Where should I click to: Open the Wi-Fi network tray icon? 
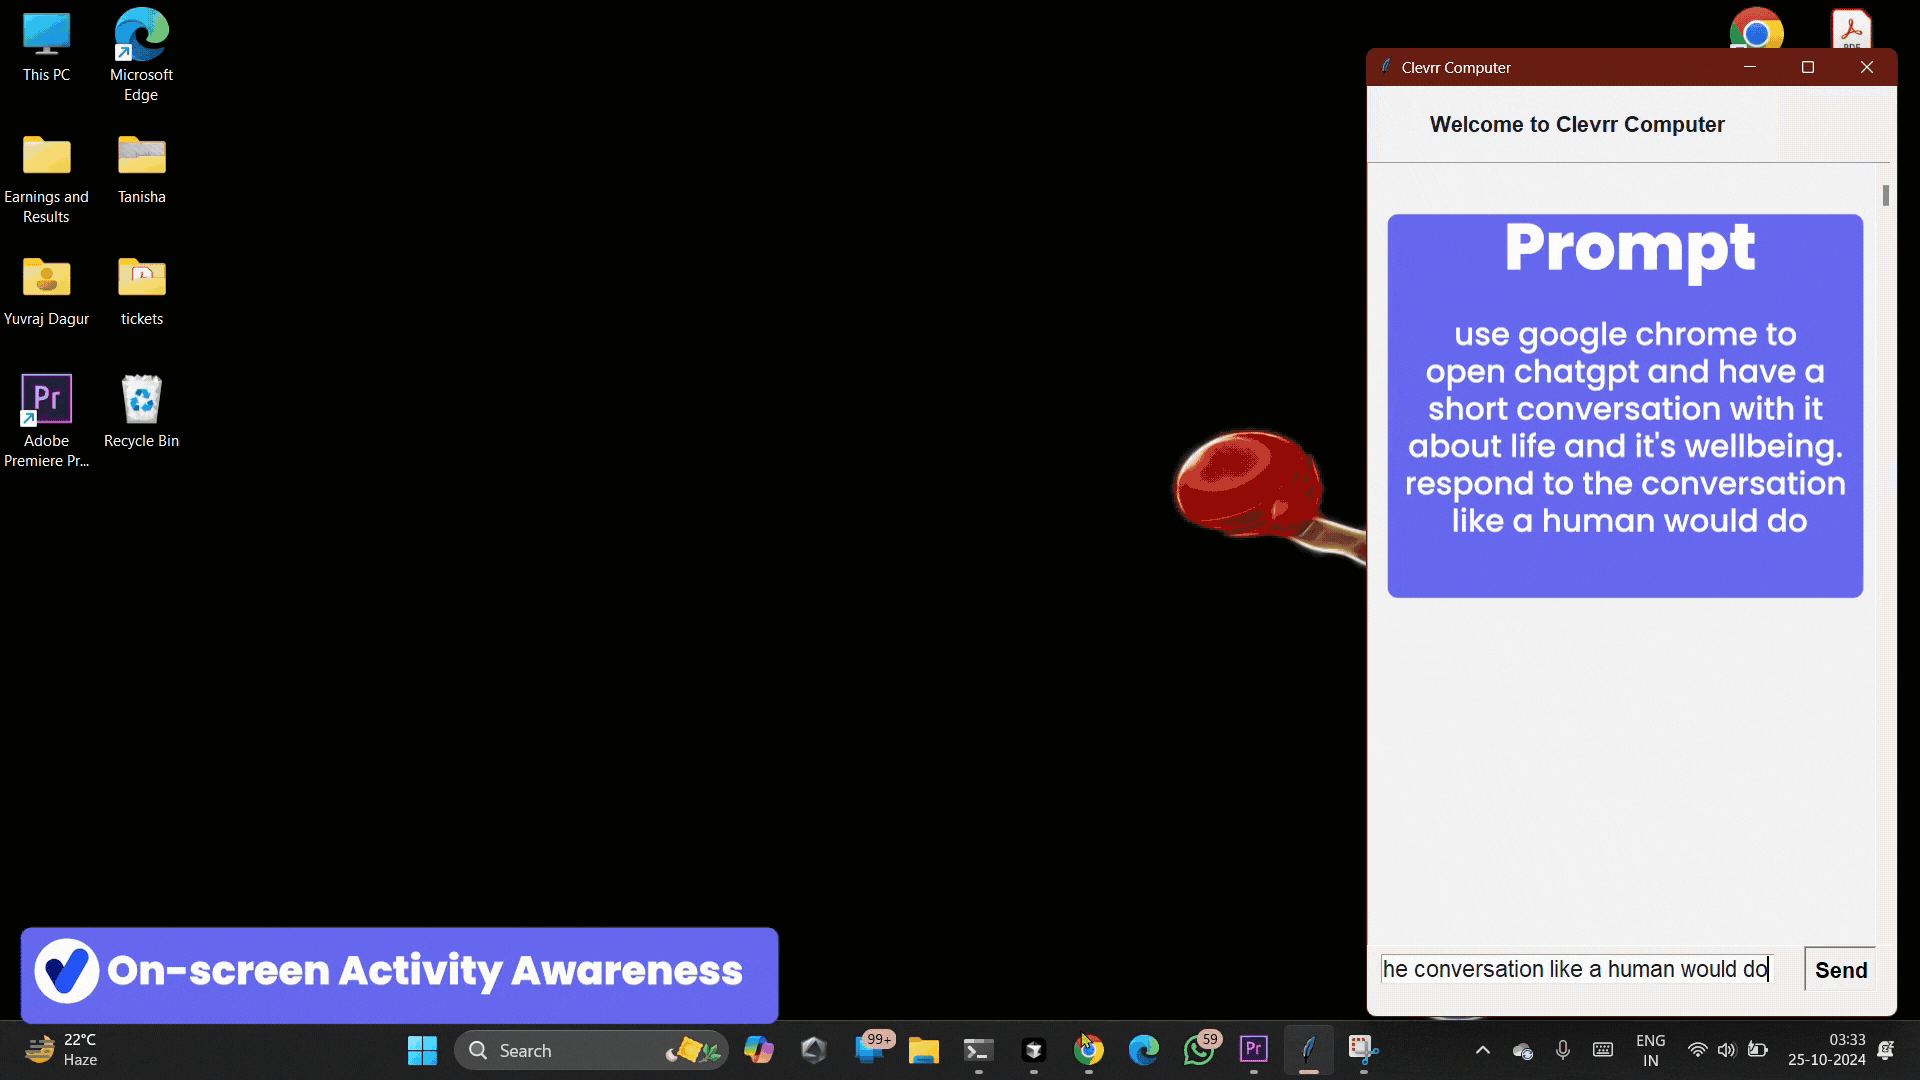point(1697,1050)
